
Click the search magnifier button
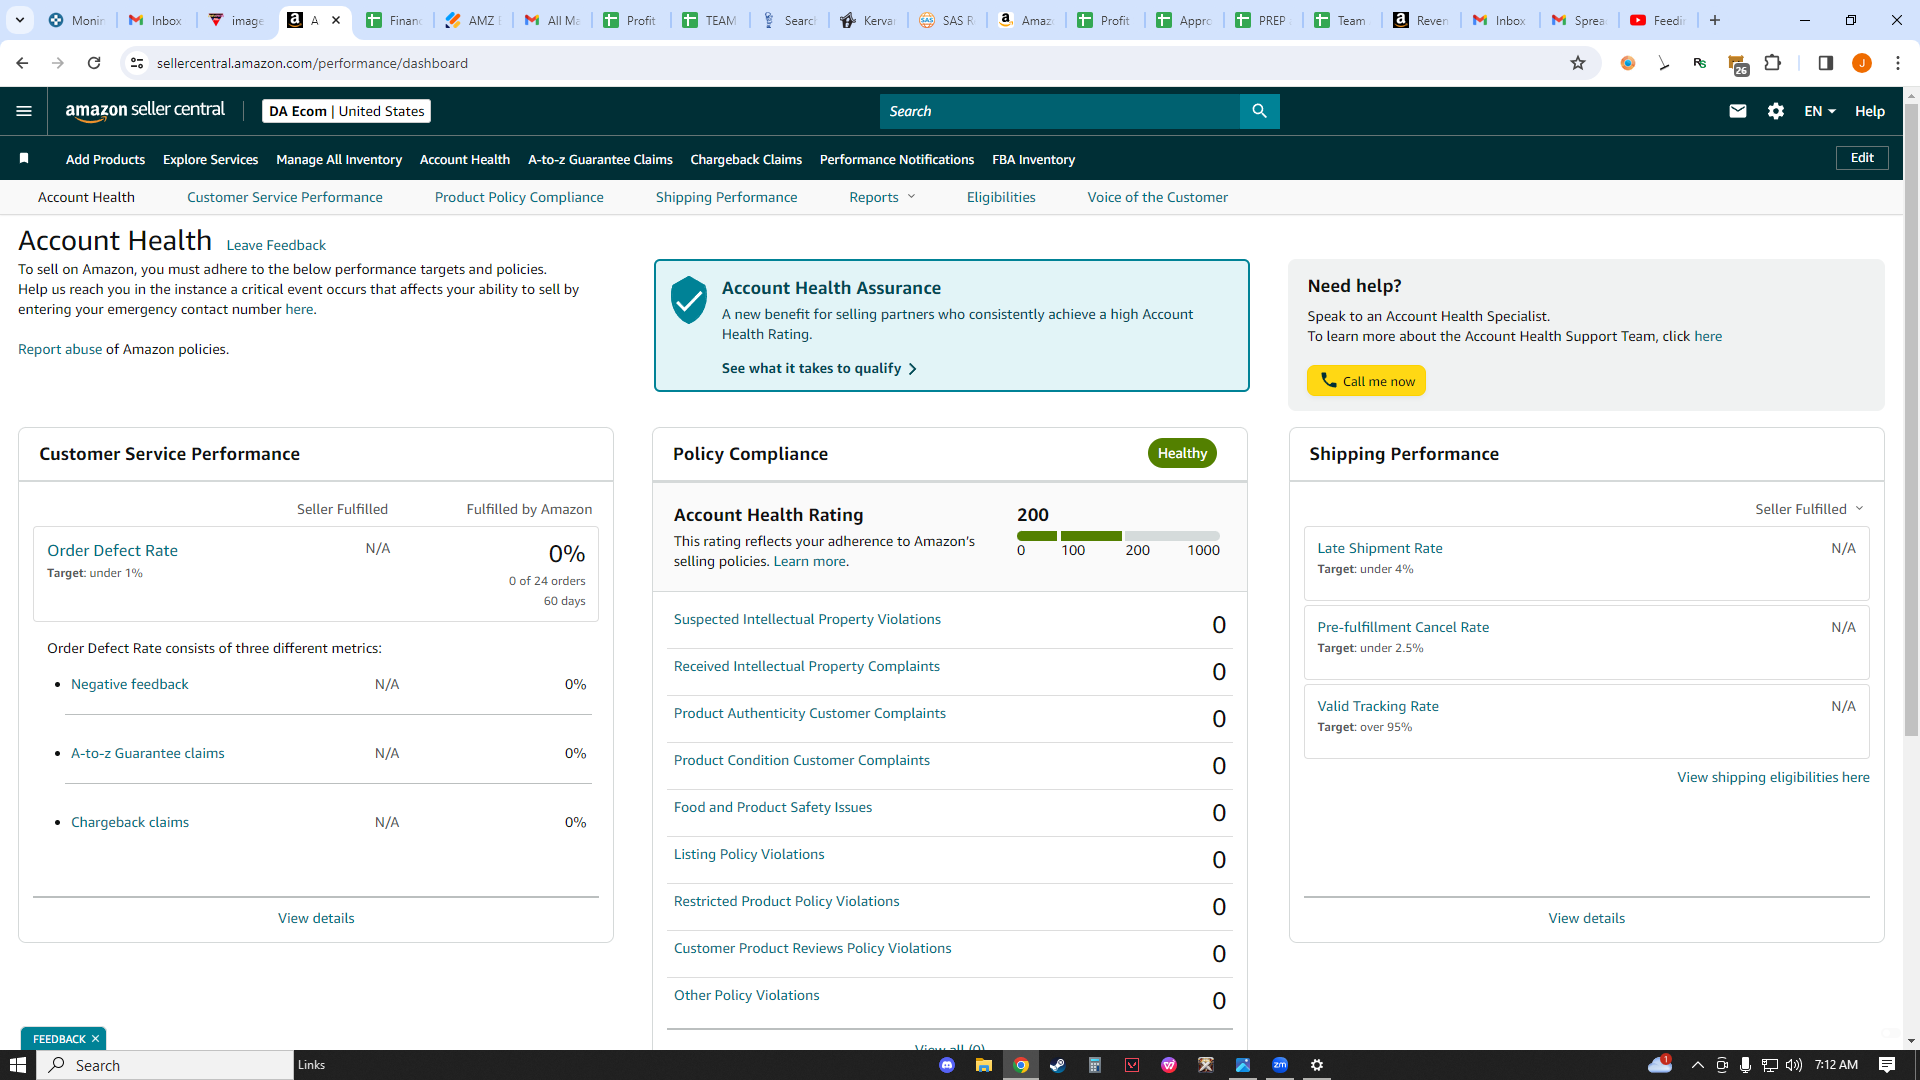(1259, 111)
